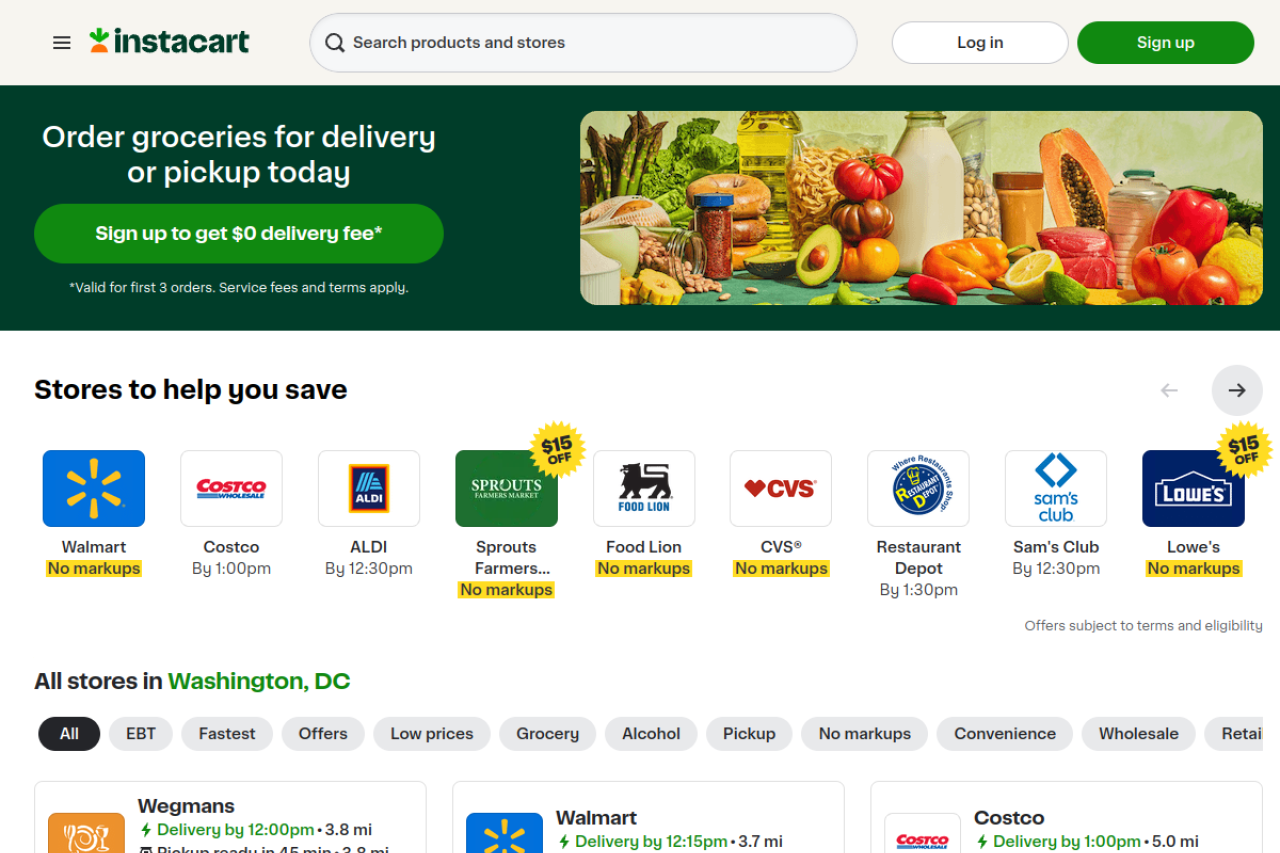Filter stores by Alcohol
This screenshot has width=1280, height=853.
coord(651,733)
